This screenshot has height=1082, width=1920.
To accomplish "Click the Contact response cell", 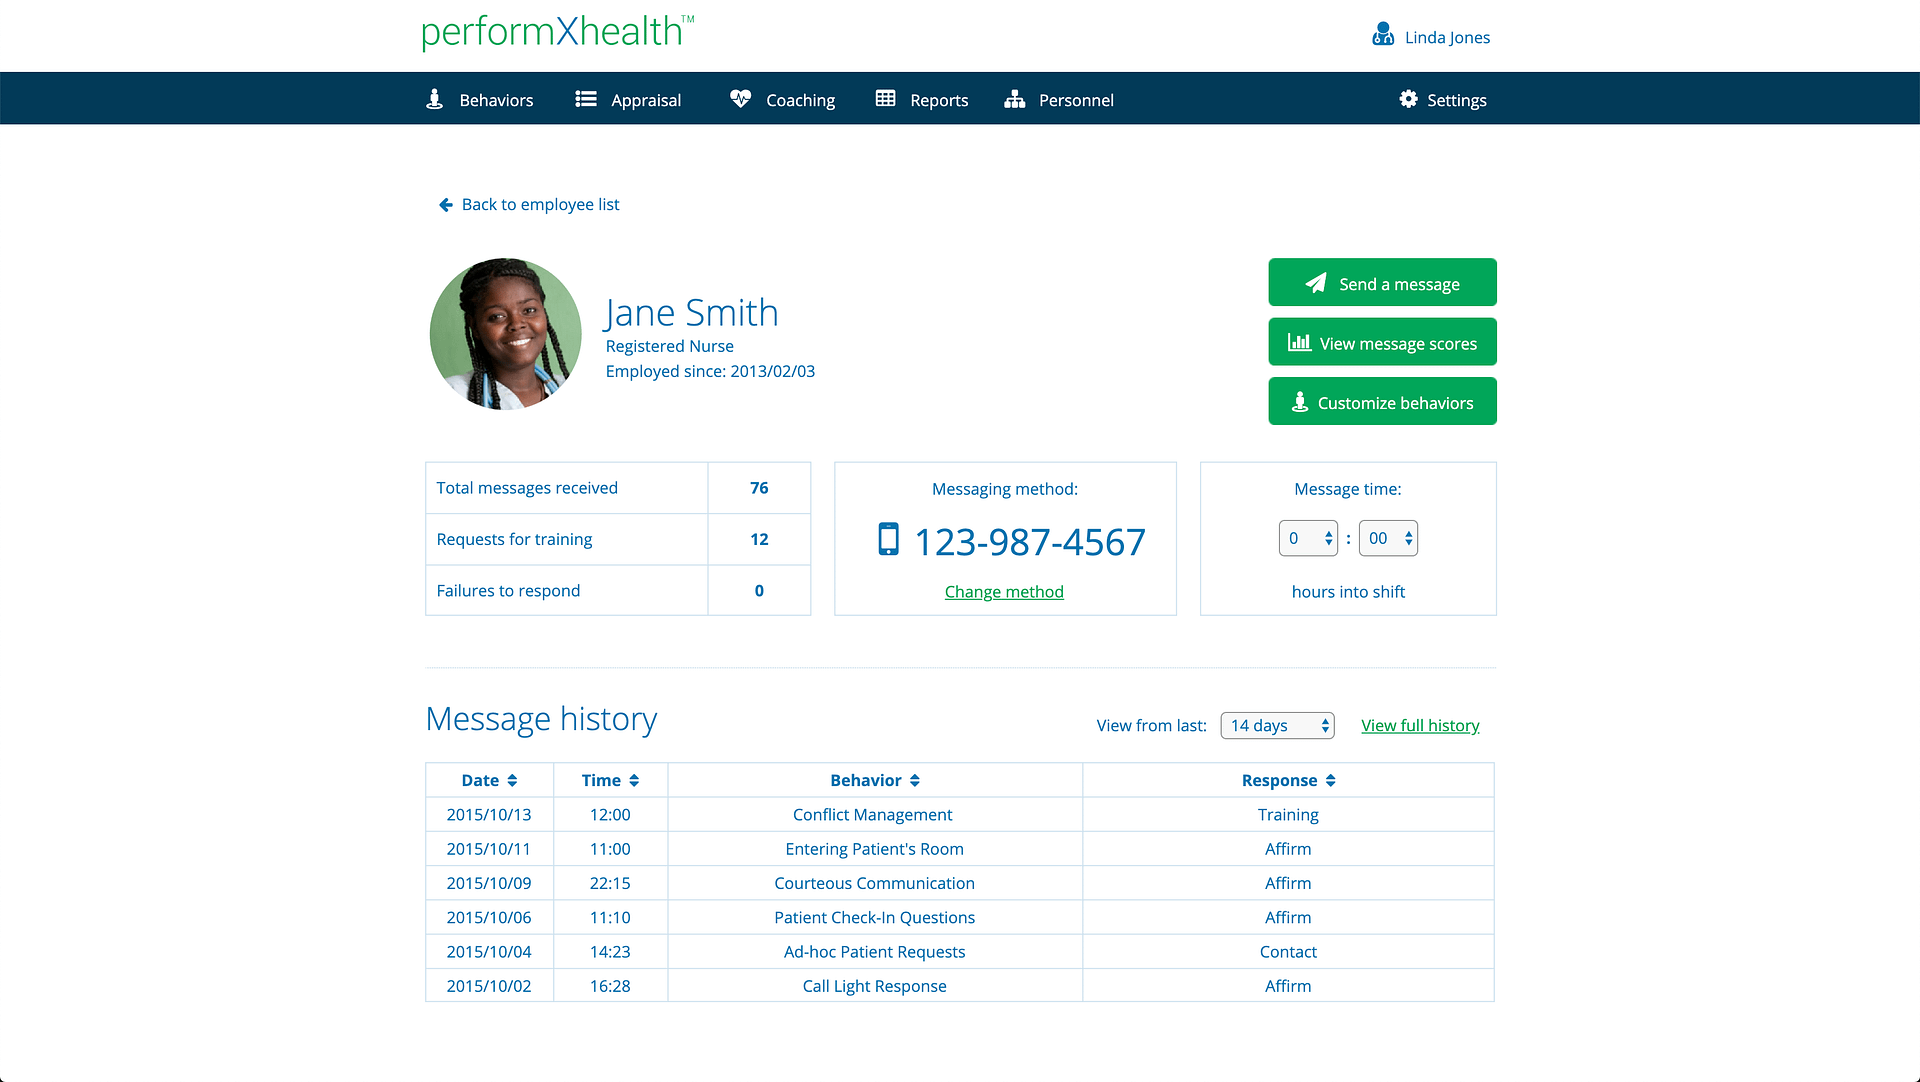I will [1288, 952].
